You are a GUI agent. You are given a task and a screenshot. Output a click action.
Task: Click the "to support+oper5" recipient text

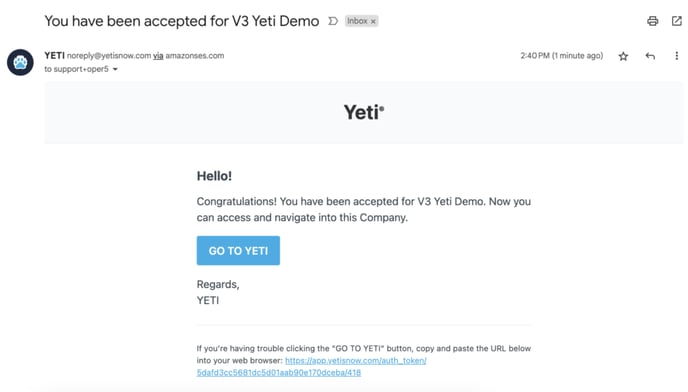[76, 69]
